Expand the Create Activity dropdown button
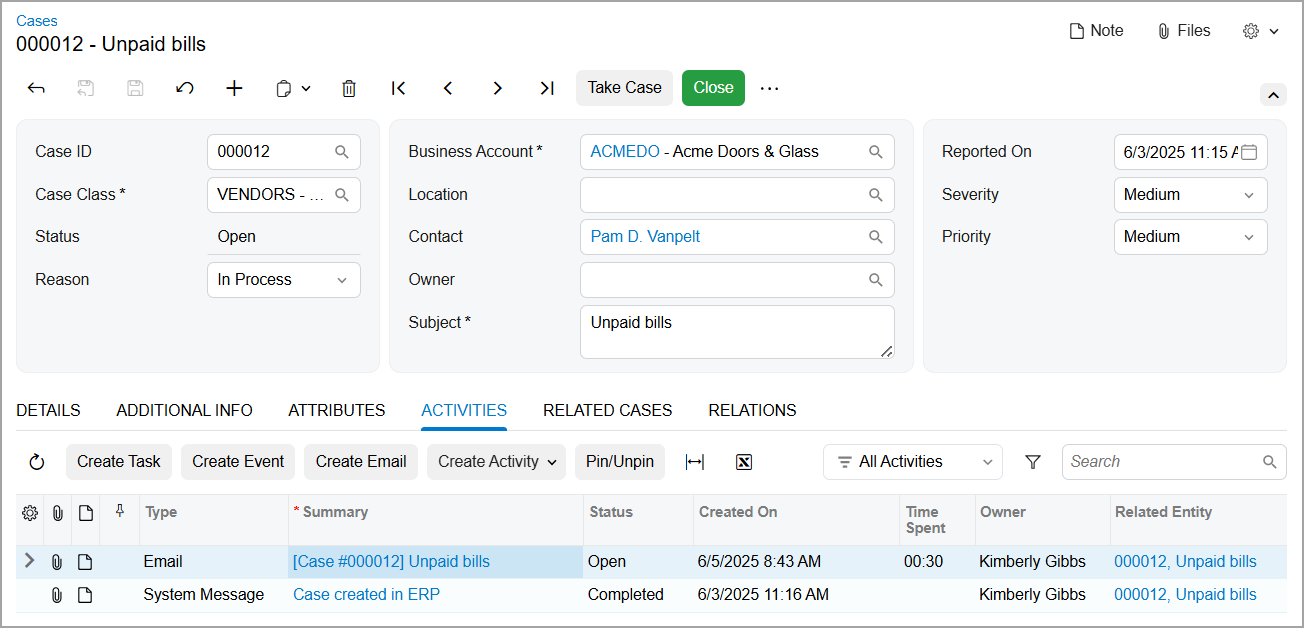This screenshot has height=628, width=1304. pos(496,462)
